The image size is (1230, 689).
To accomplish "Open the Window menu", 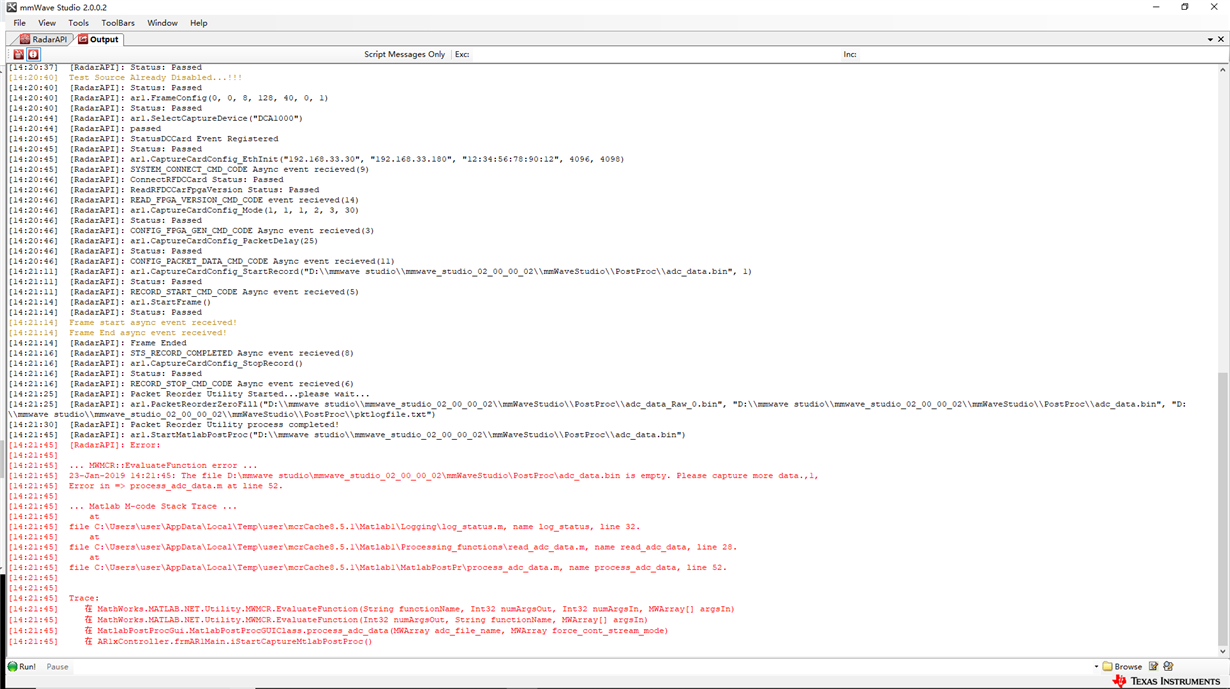I will click(x=162, y=23).
